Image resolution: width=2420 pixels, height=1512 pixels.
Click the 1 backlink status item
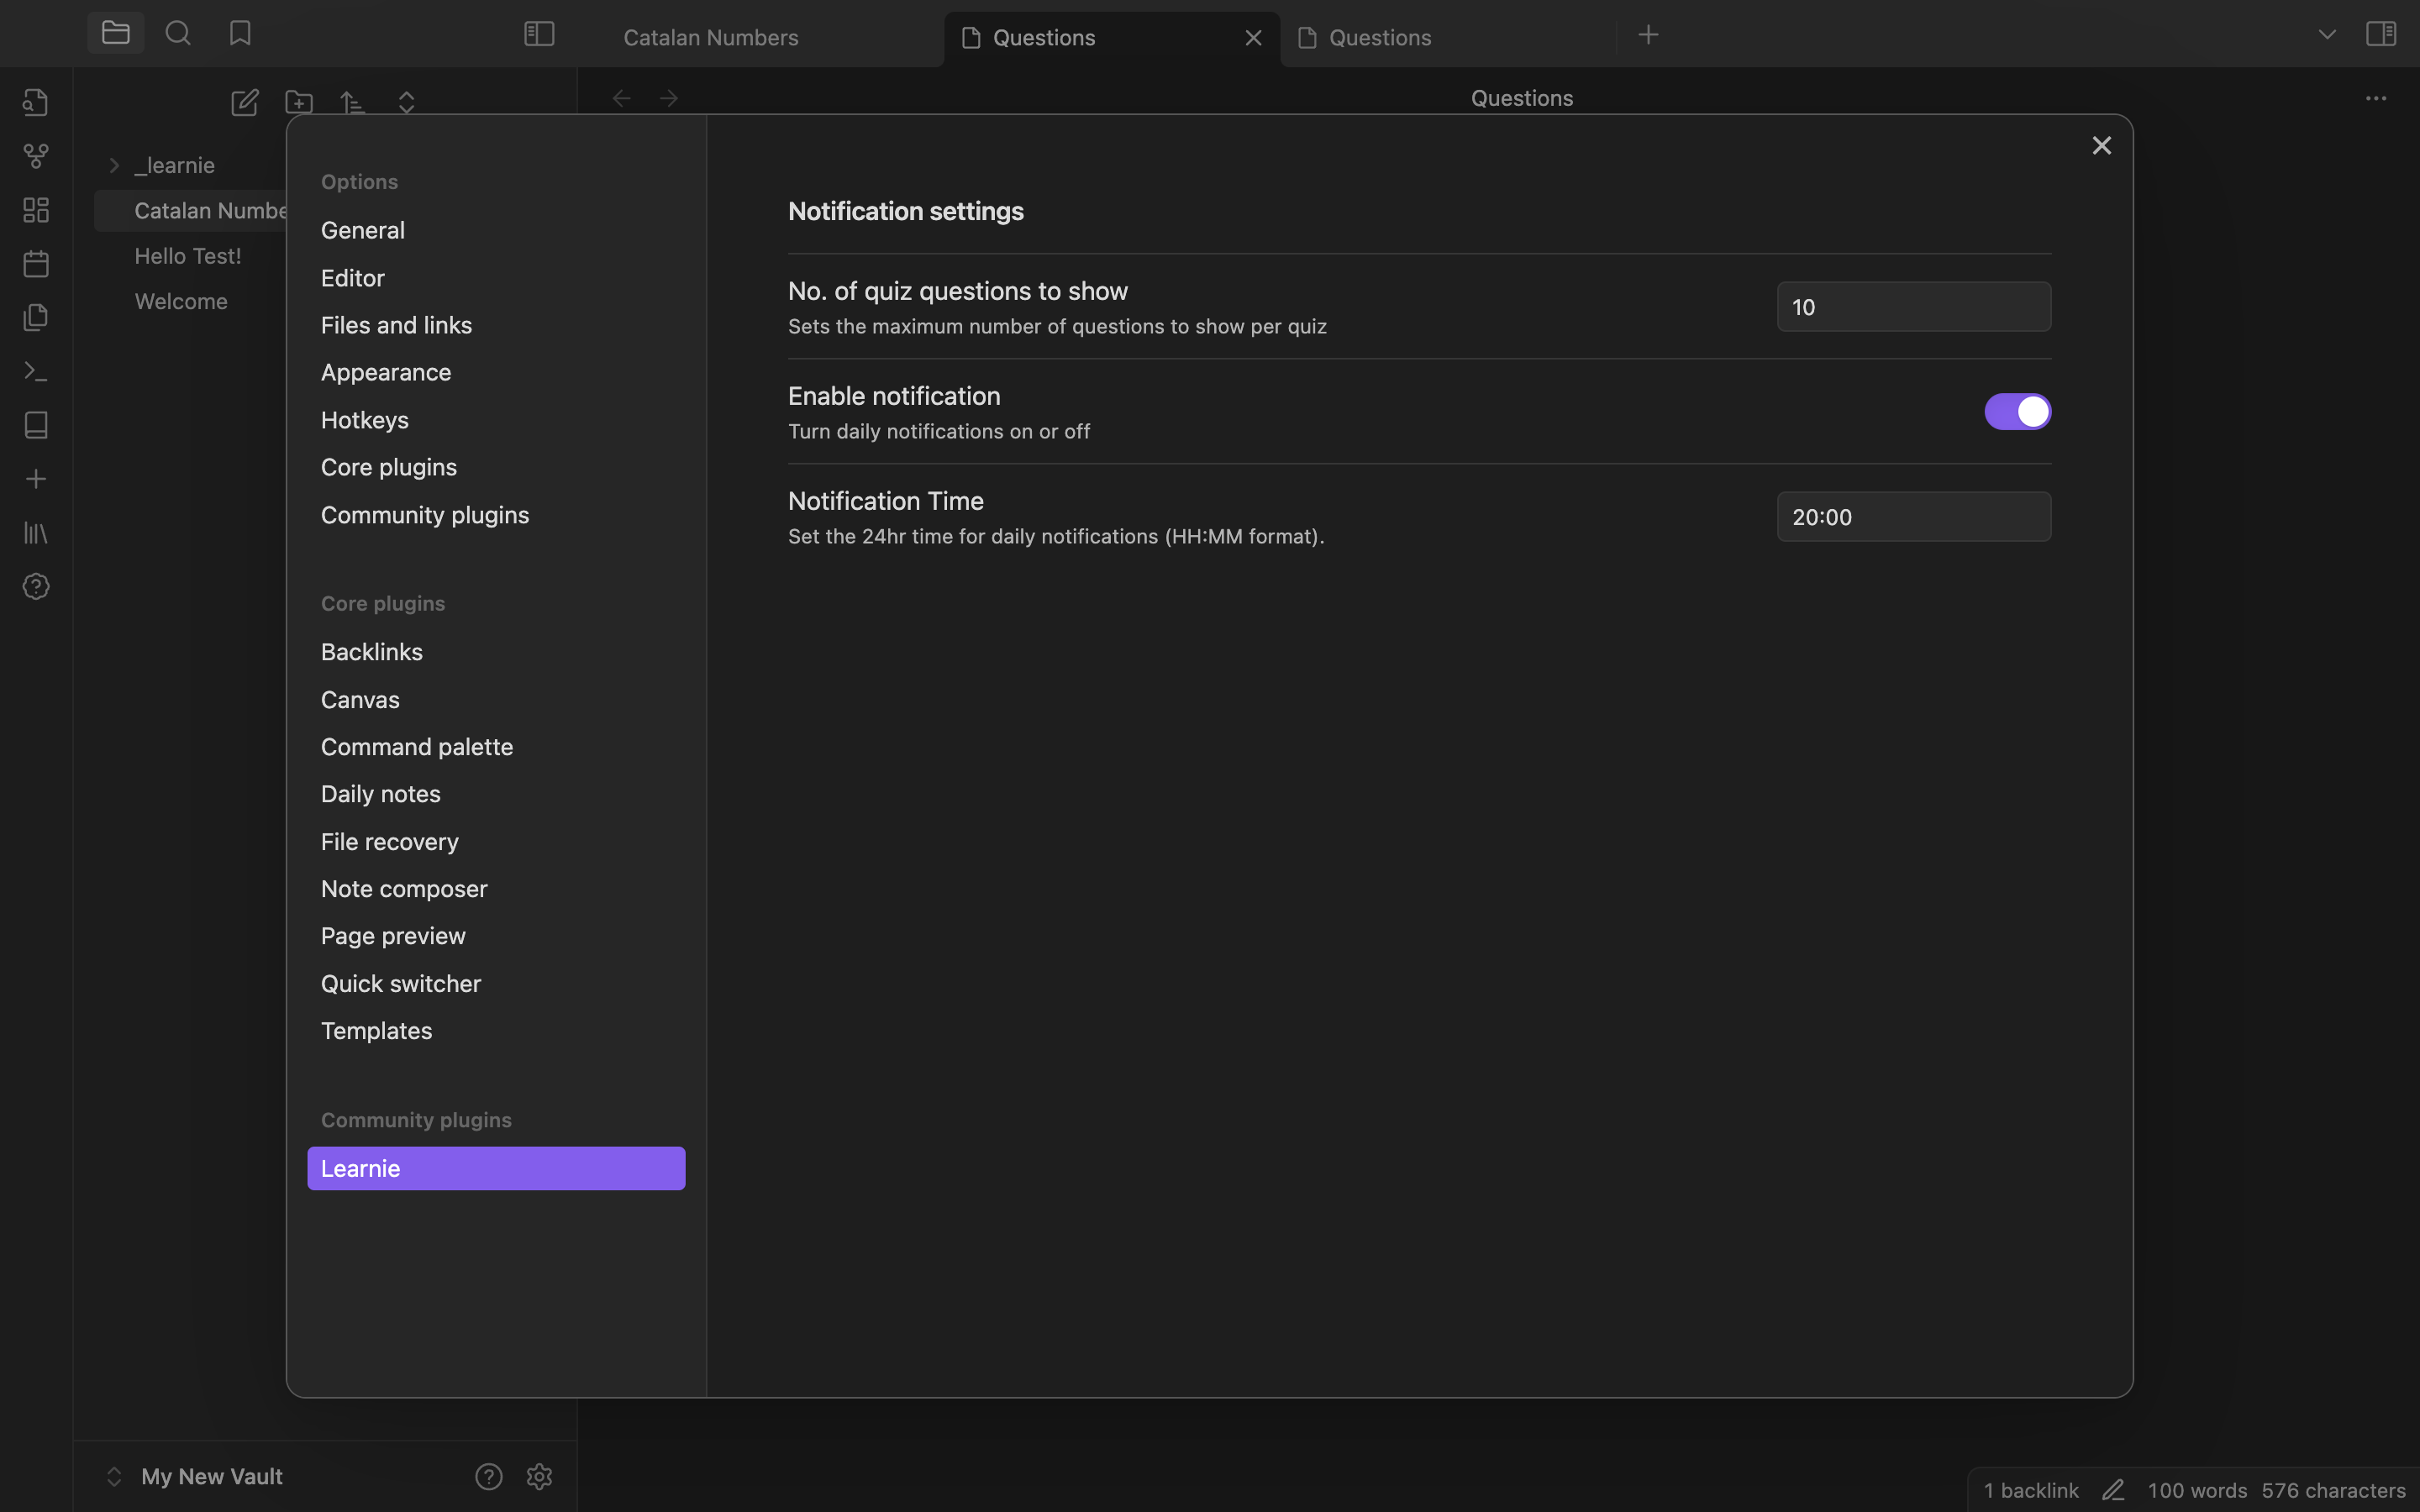pyautogui.click(x=2031, y=1490)
